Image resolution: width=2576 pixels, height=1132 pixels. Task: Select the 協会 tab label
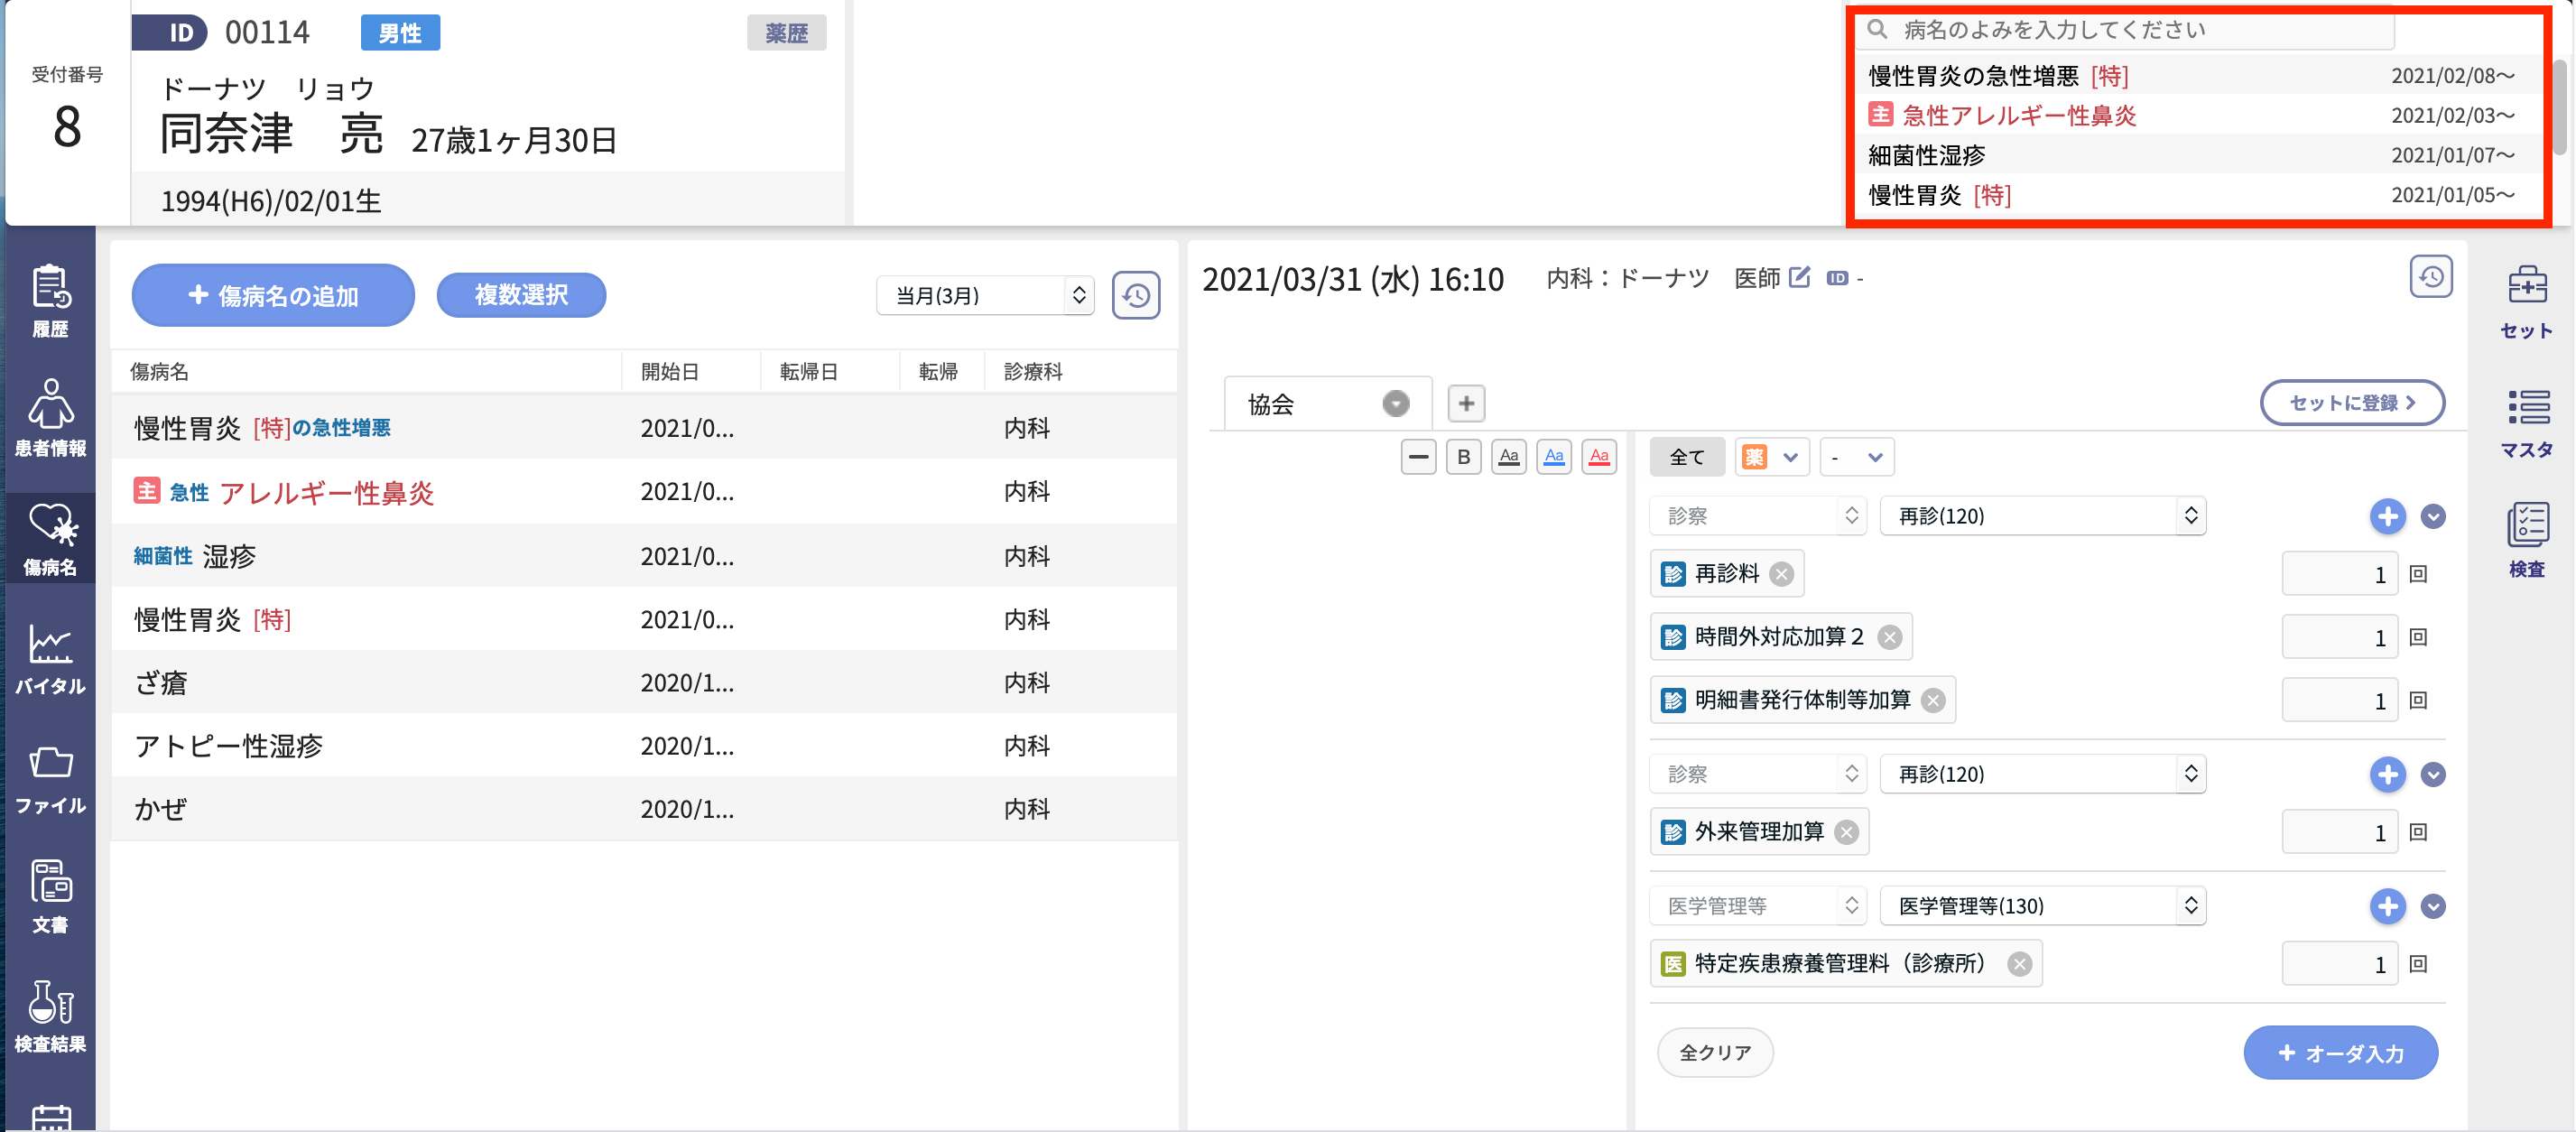(1271, 403)
